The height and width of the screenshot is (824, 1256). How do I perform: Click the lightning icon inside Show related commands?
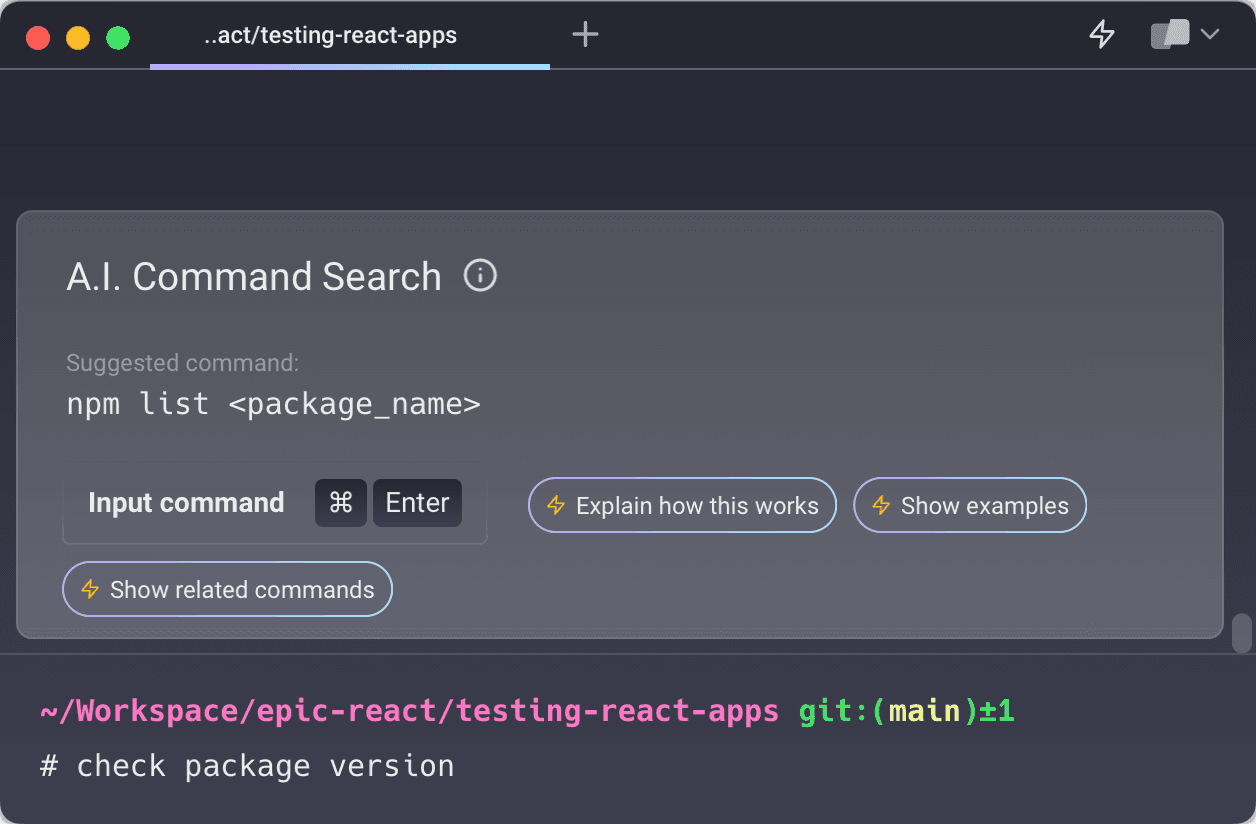pyautogui.click(x=90, y=589)
